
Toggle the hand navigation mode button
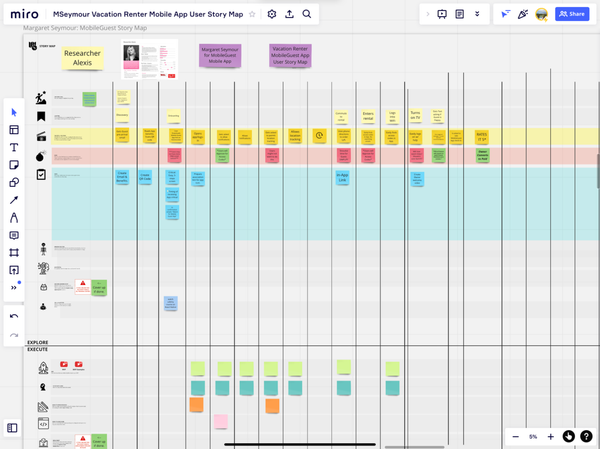click(x=568, y=437)
